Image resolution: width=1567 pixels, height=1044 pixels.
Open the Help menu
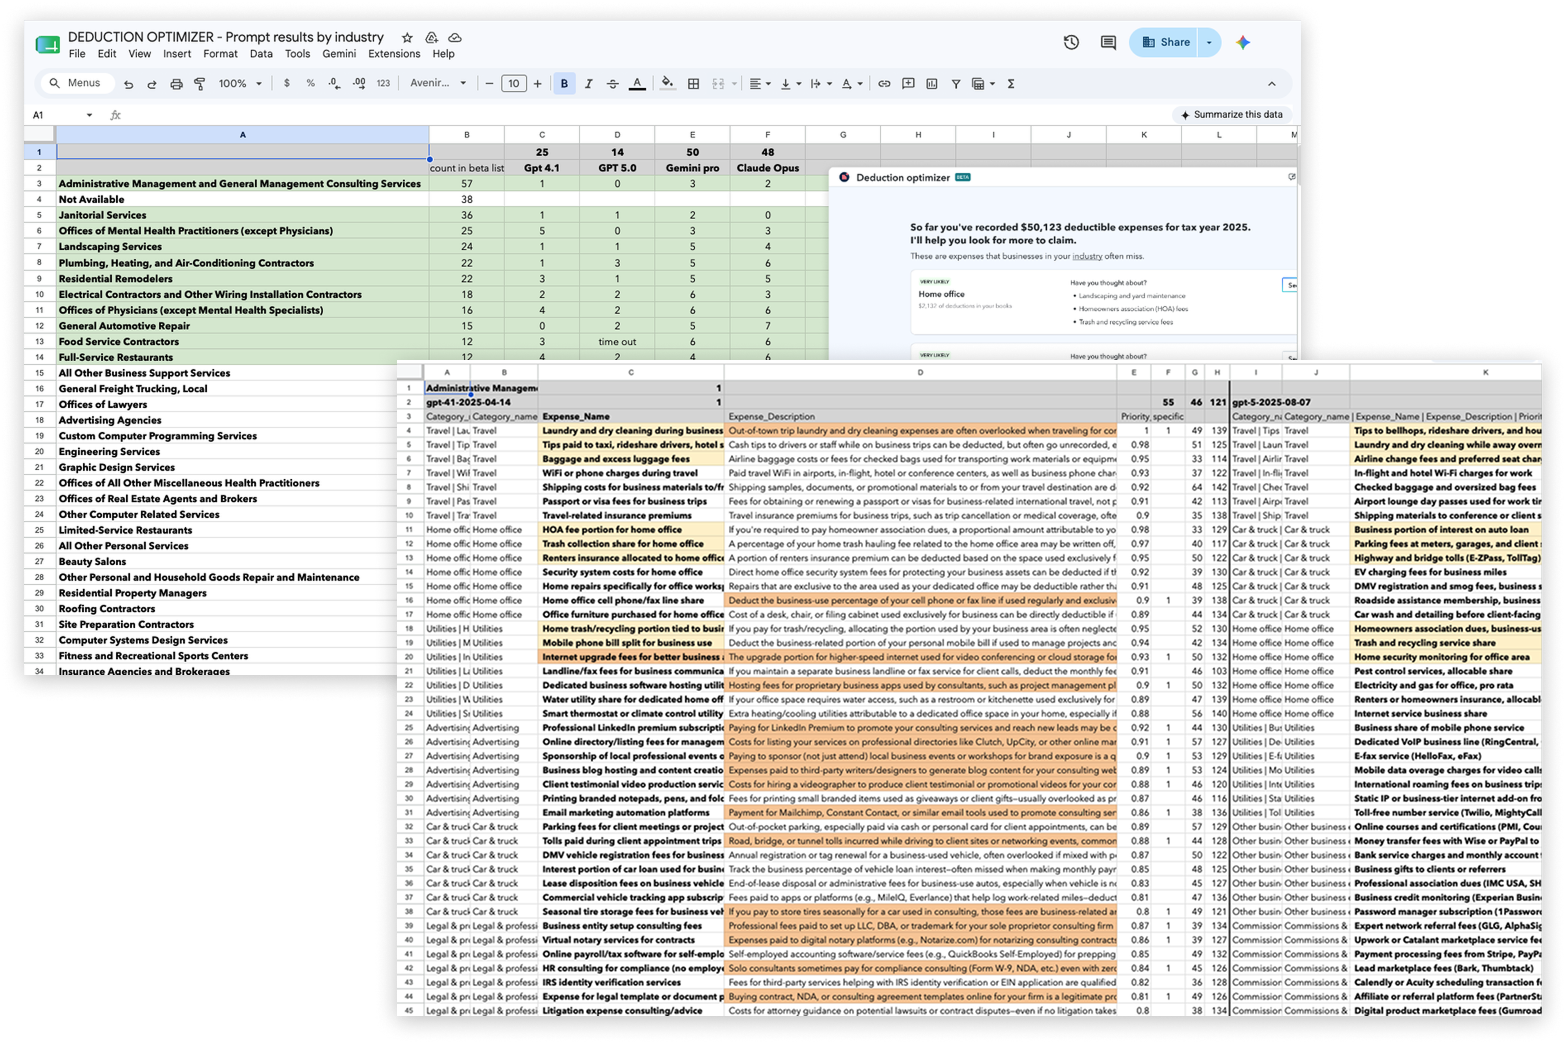click(x=443, y=54)
